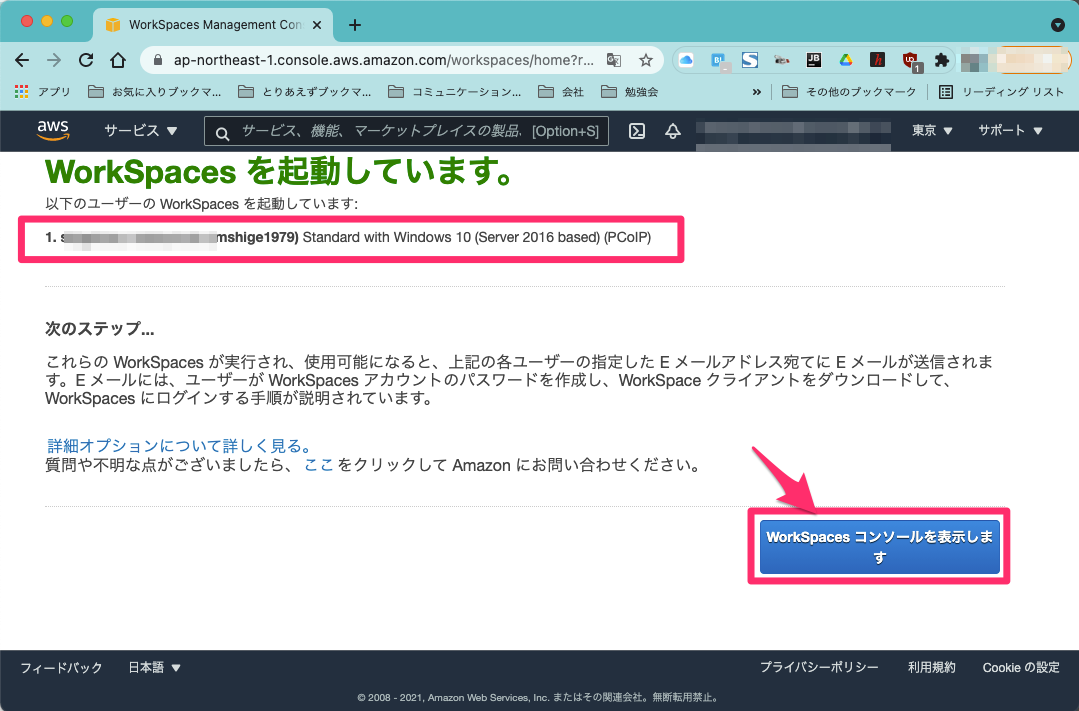The image size is (1079, 711).
Task: Open the uBlock Origin extension
Action: (909, 60)
